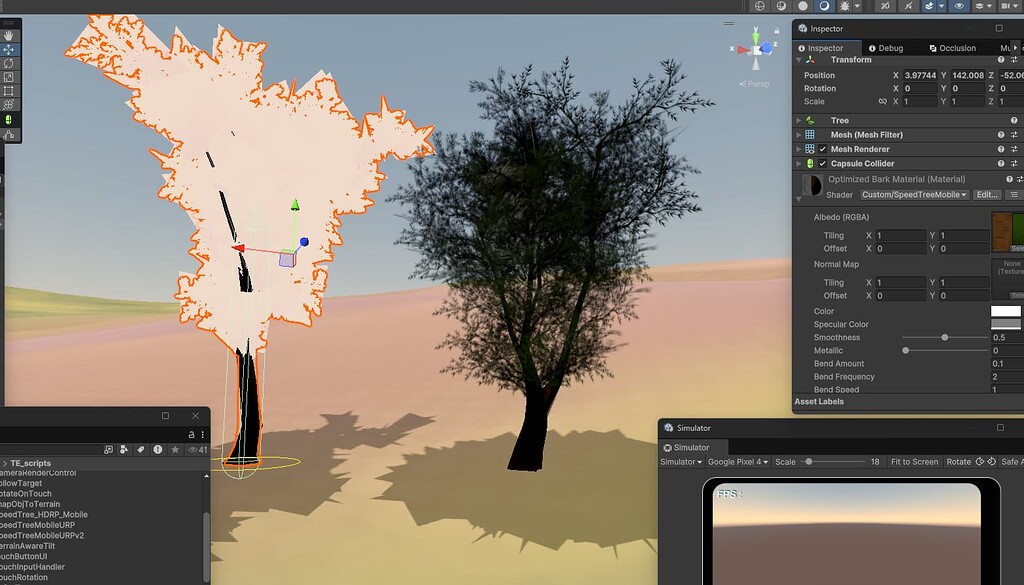Adjust the Smoothness slider in the material
This screenshot has height=585, width=1024.
click(945, 337)
